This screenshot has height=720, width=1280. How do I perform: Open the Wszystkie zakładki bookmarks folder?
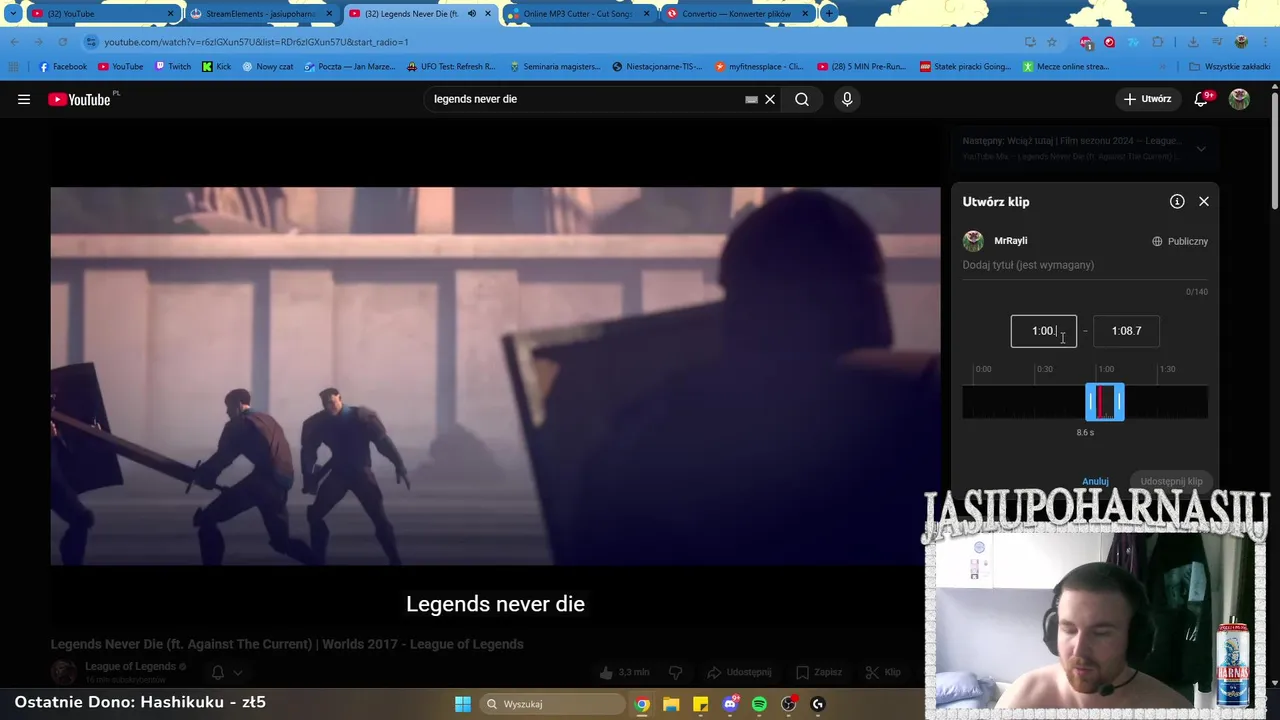click(x=1229, y=67)
